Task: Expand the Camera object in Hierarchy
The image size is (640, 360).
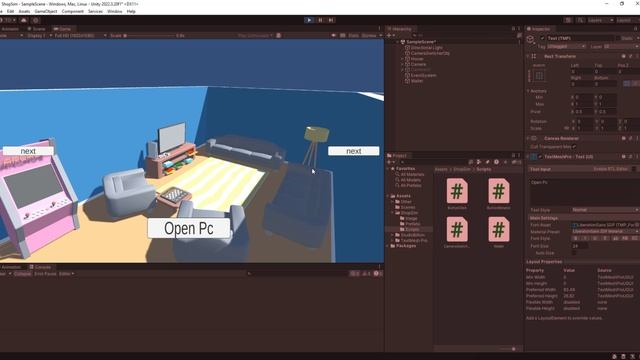Action: coord(402,64)
